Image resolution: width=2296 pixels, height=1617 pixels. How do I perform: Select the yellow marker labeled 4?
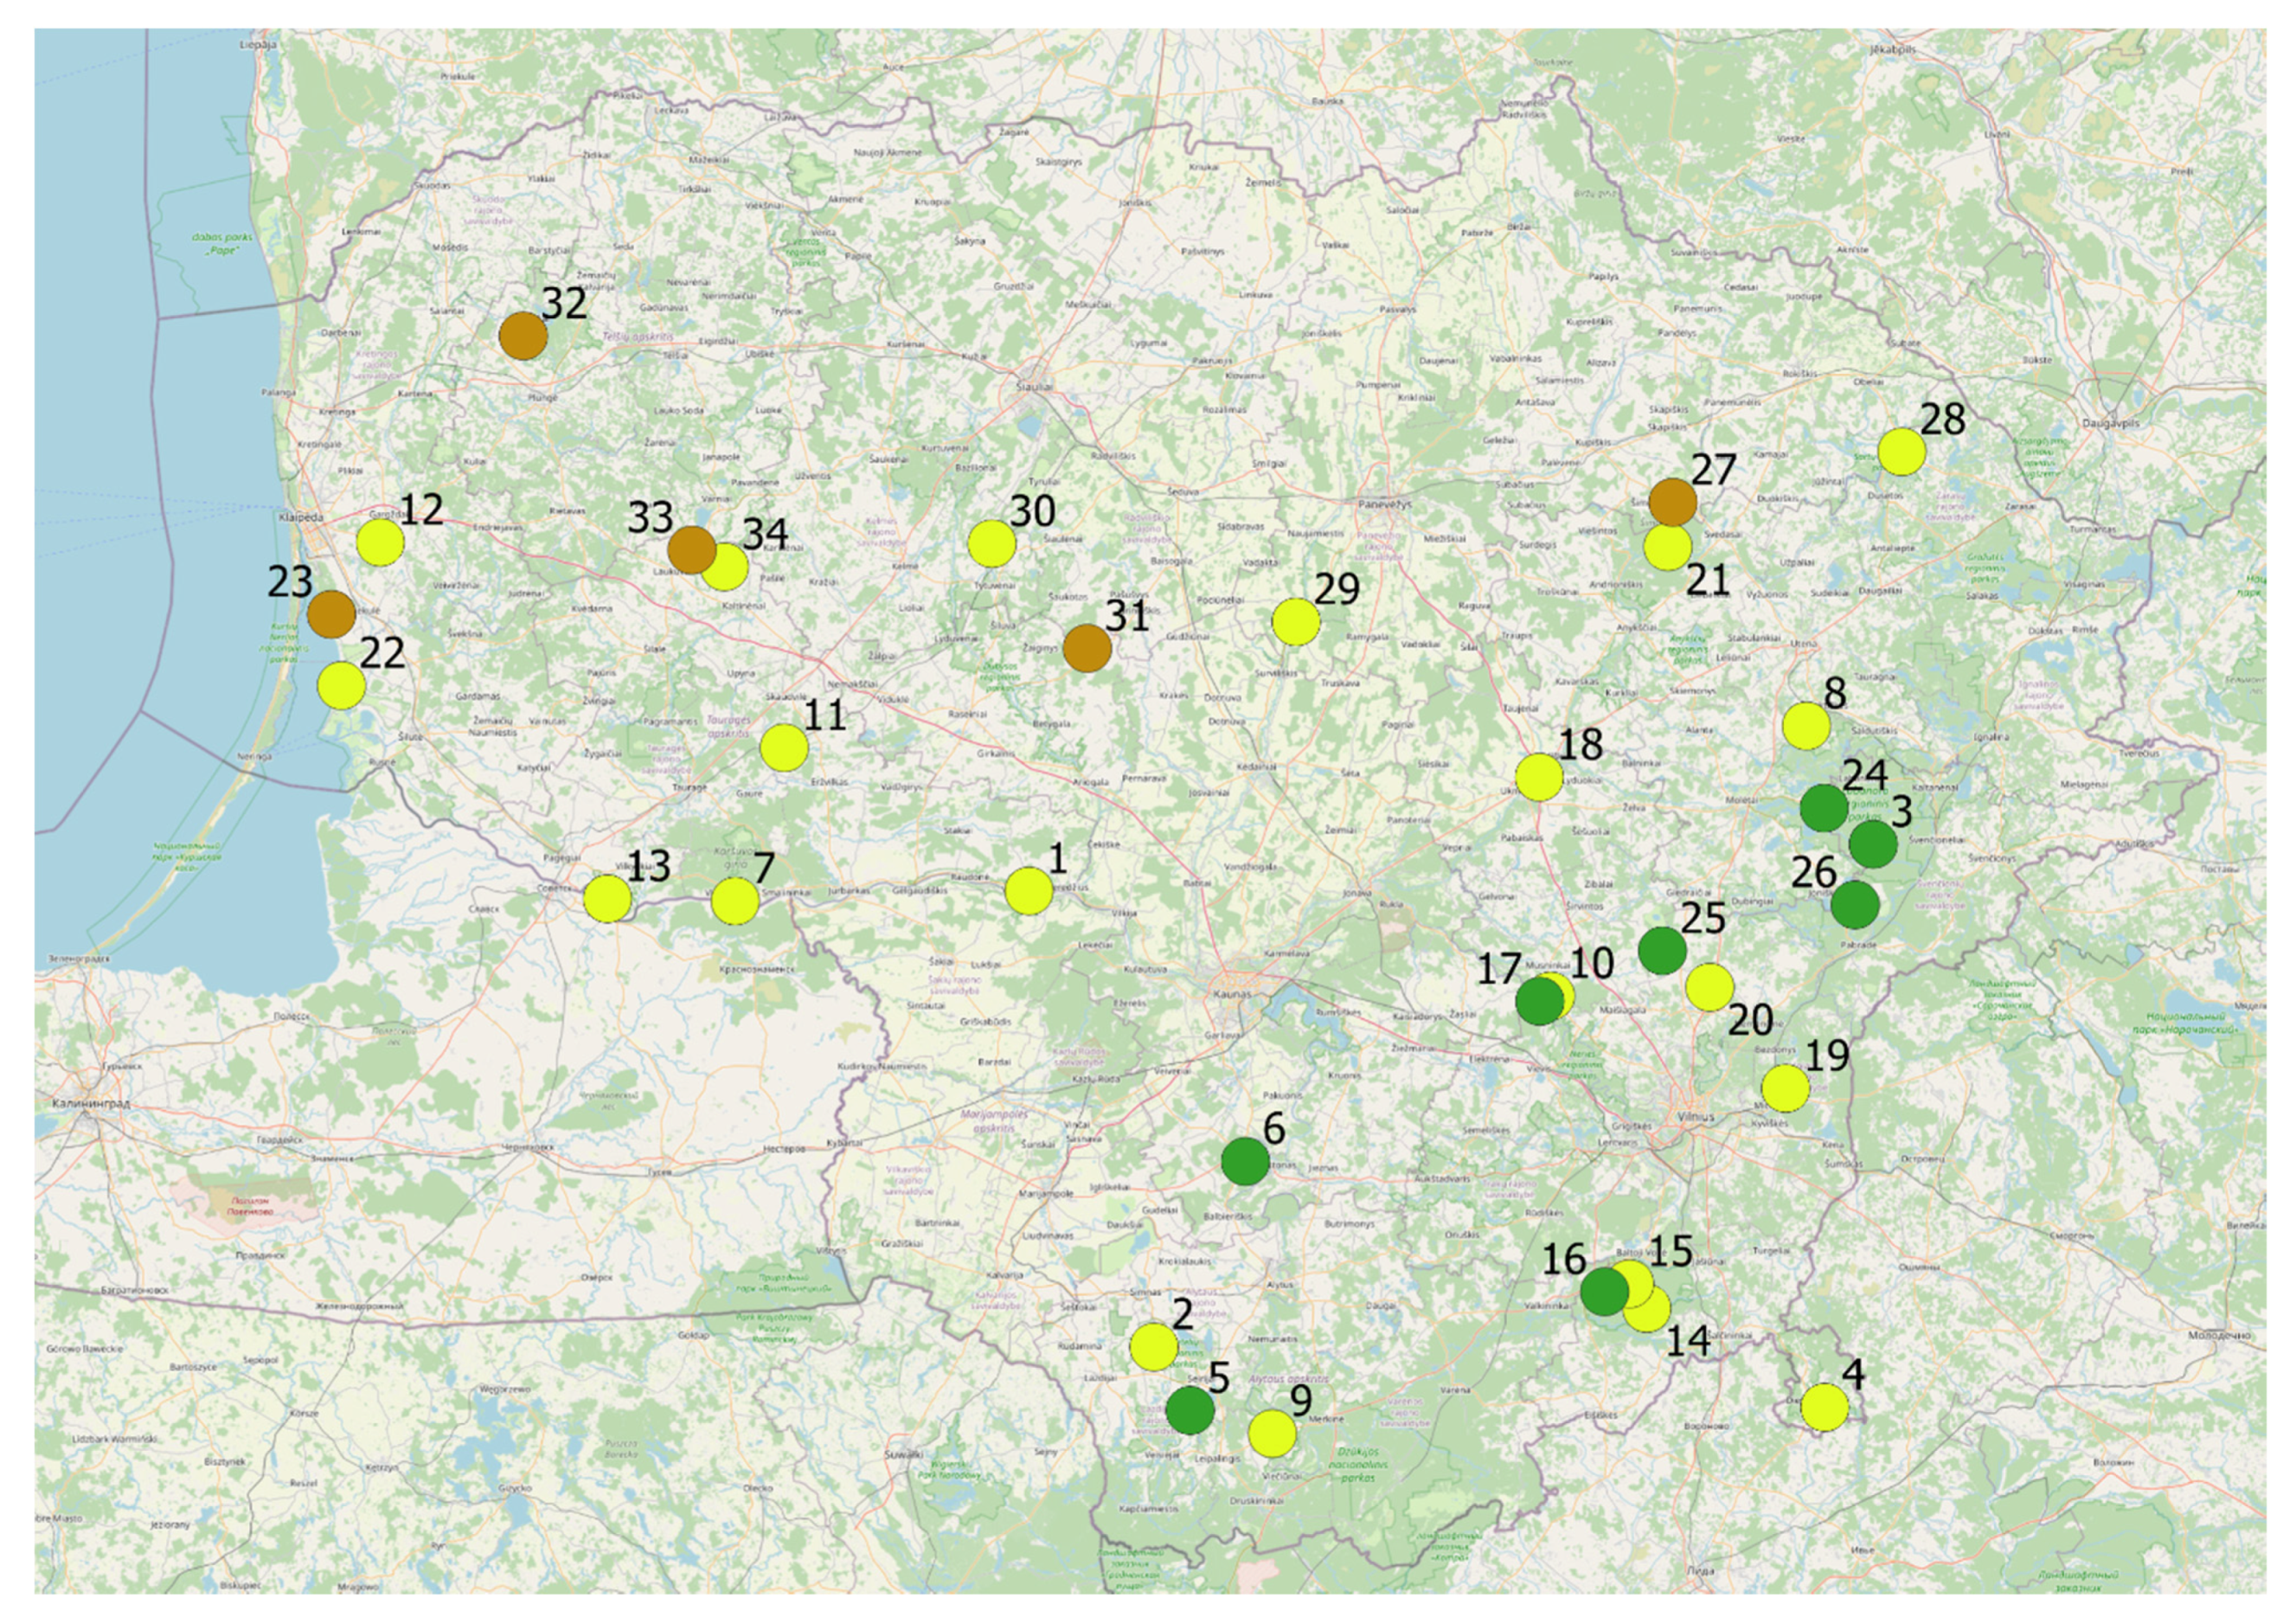(1824, 1408)
